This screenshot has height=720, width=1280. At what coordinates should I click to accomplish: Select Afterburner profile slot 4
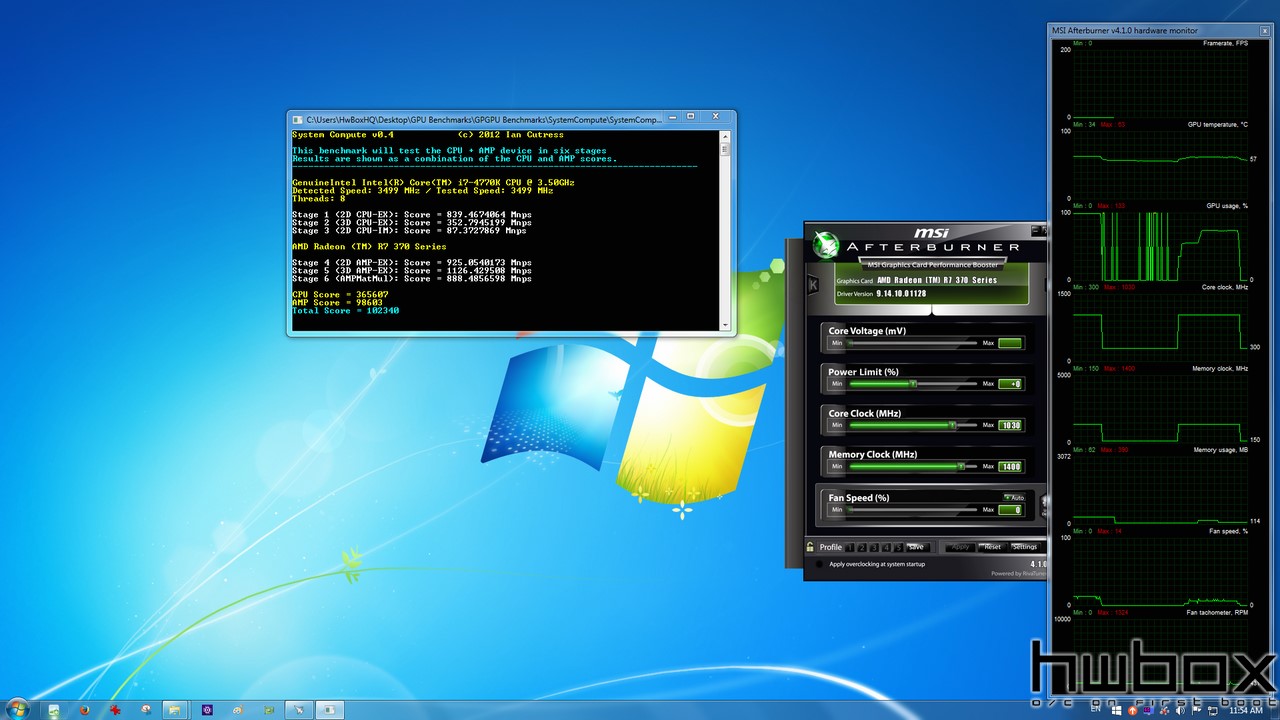point(886,547)
